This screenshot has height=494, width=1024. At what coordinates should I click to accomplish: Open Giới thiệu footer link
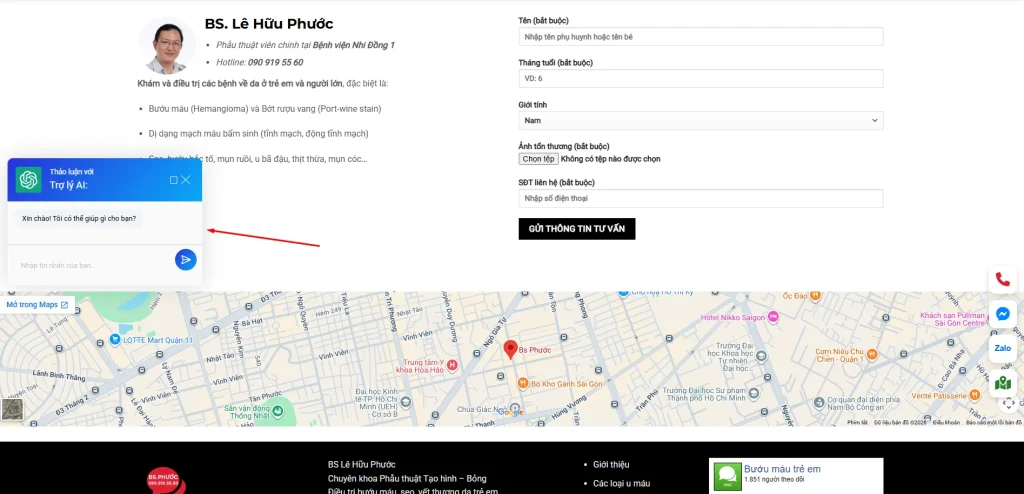click(611, 465)
